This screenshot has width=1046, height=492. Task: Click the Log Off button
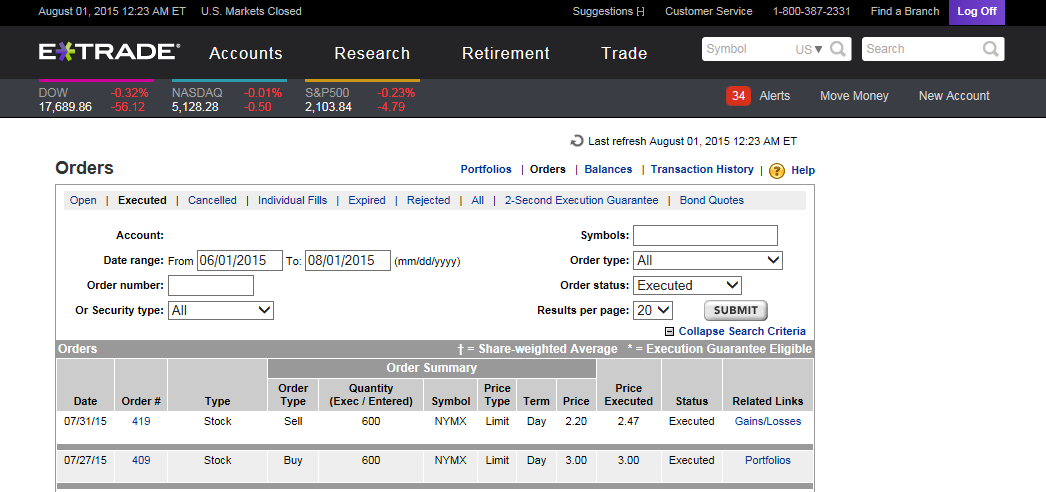coord(976,12)
